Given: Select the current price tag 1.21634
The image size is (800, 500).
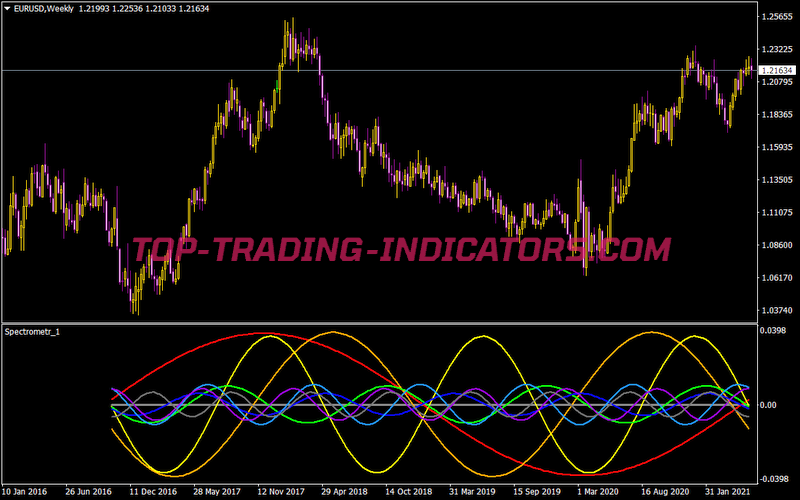Looking at the screenshot, I should [778, 70].
